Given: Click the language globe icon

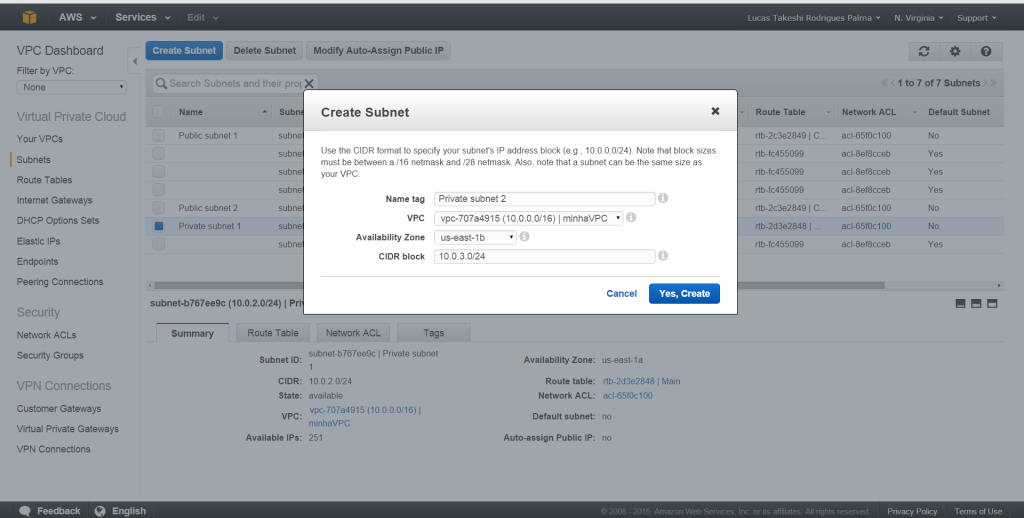Looking at the screenshot, I should coord(100,511).
